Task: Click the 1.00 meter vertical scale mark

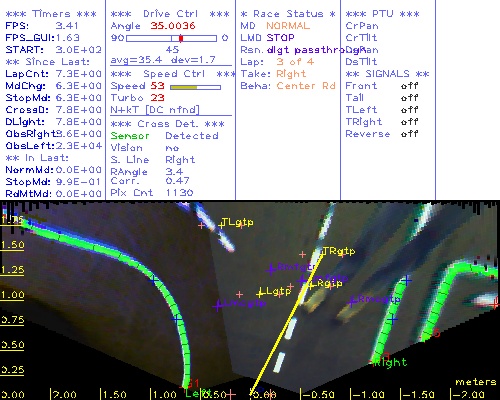Action: click(12, 295)
